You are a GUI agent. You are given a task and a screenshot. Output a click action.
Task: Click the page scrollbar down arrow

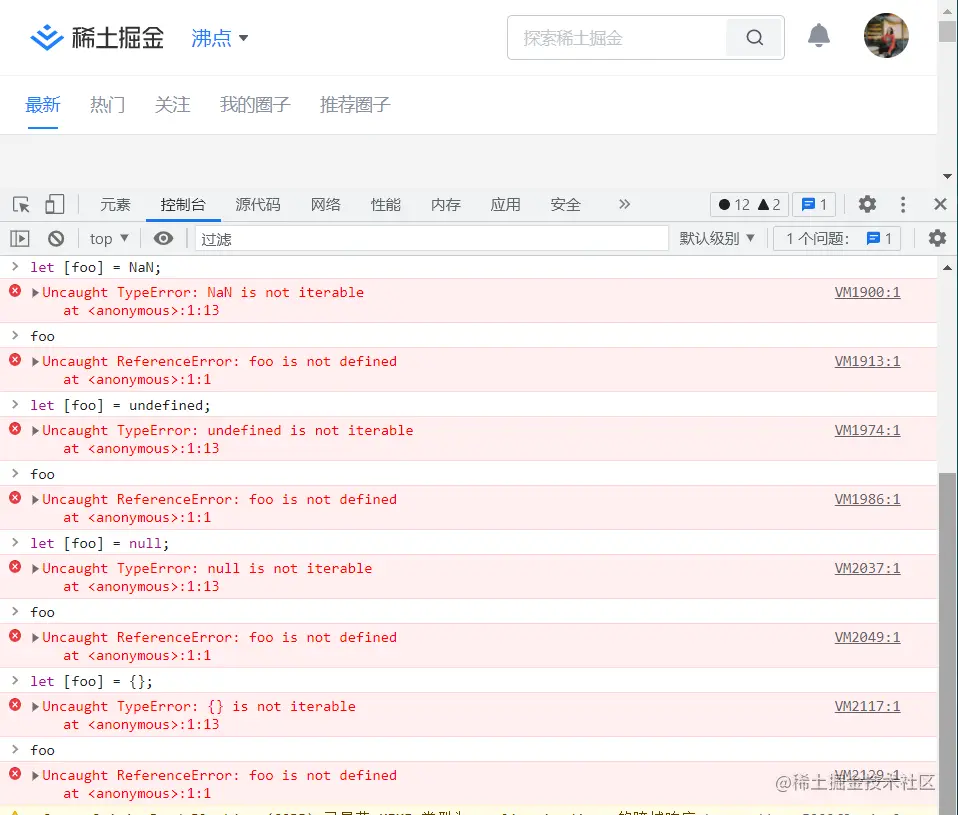pos(948,177)
